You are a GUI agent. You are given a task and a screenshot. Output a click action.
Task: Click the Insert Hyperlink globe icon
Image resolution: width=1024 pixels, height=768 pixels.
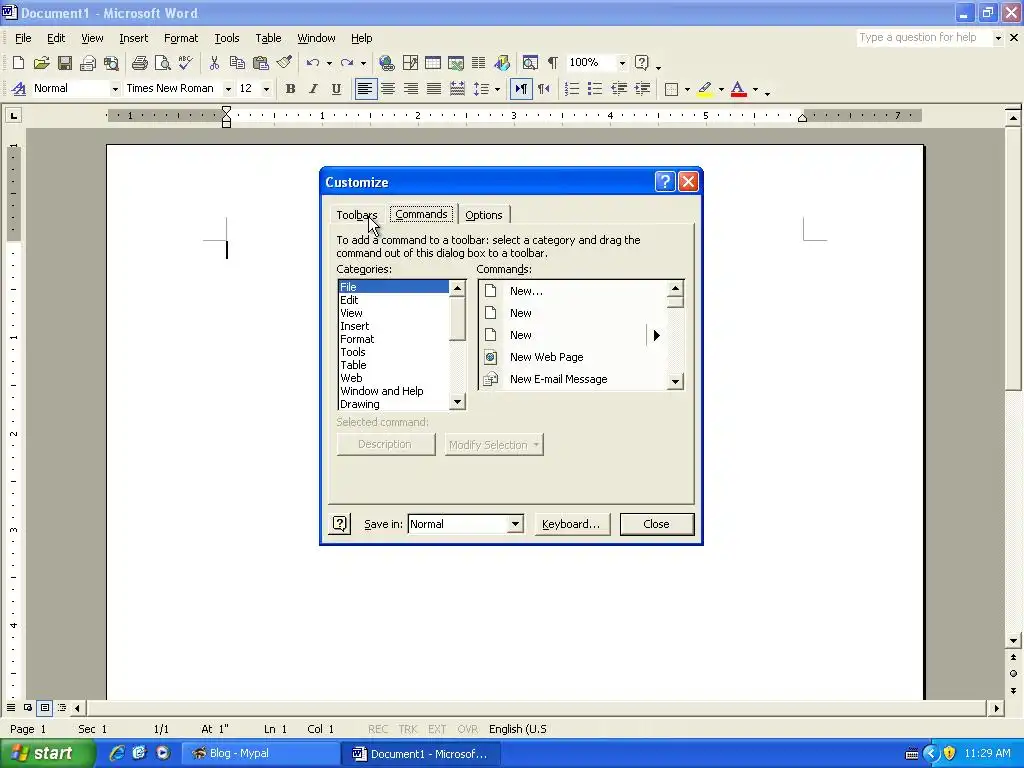pyautogui.click(x=387, y=63)
